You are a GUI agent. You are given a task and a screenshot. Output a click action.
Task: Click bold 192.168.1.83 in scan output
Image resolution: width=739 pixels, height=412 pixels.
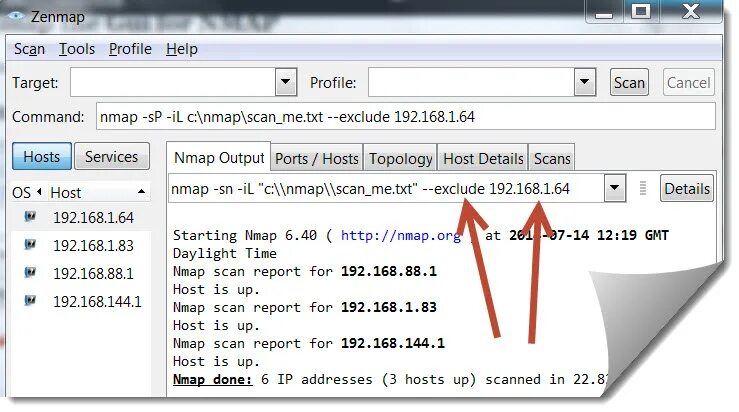click(x=389, y=307)
